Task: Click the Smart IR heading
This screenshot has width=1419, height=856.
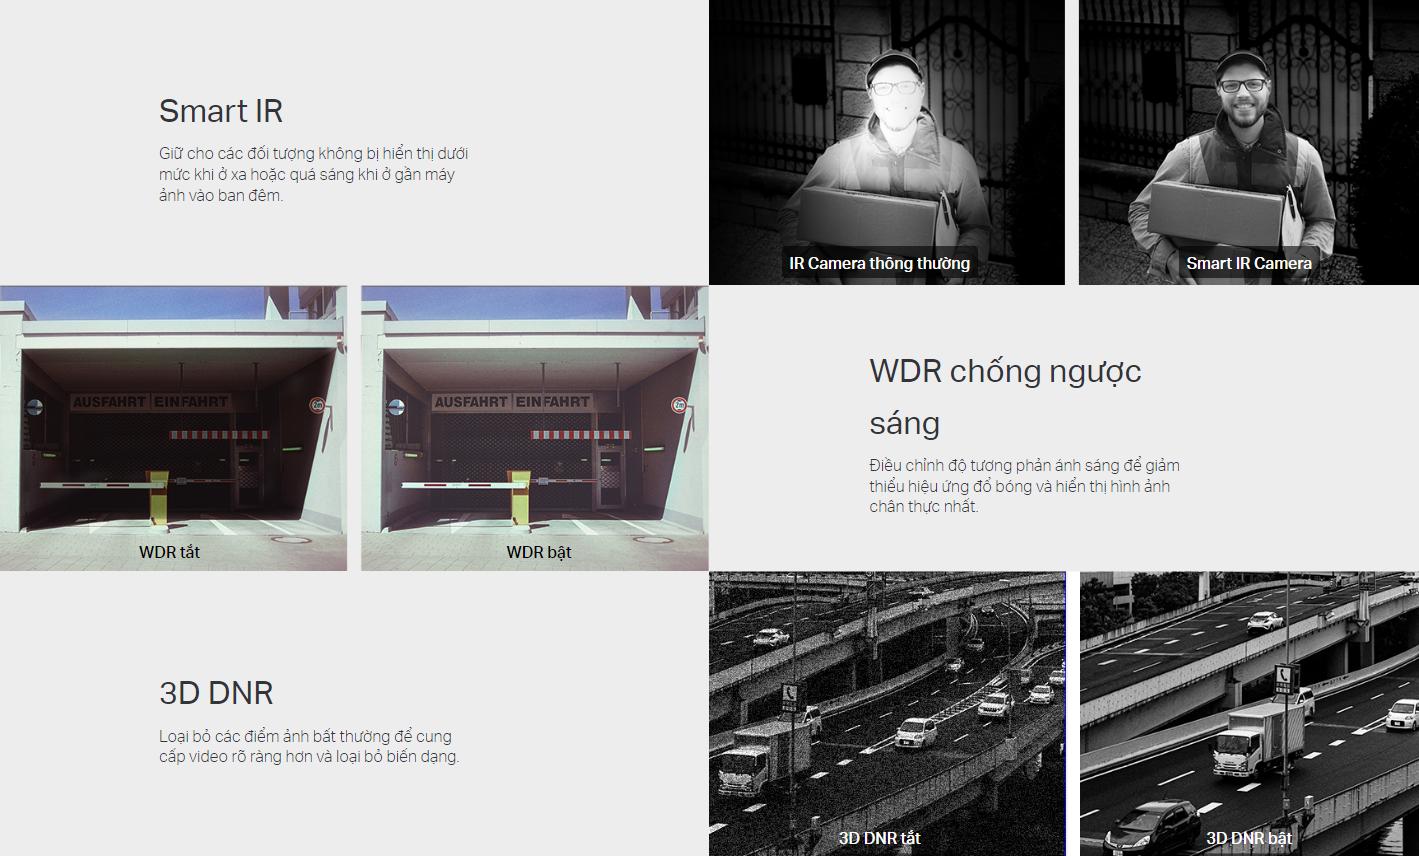Action: [x=221, y=110]
